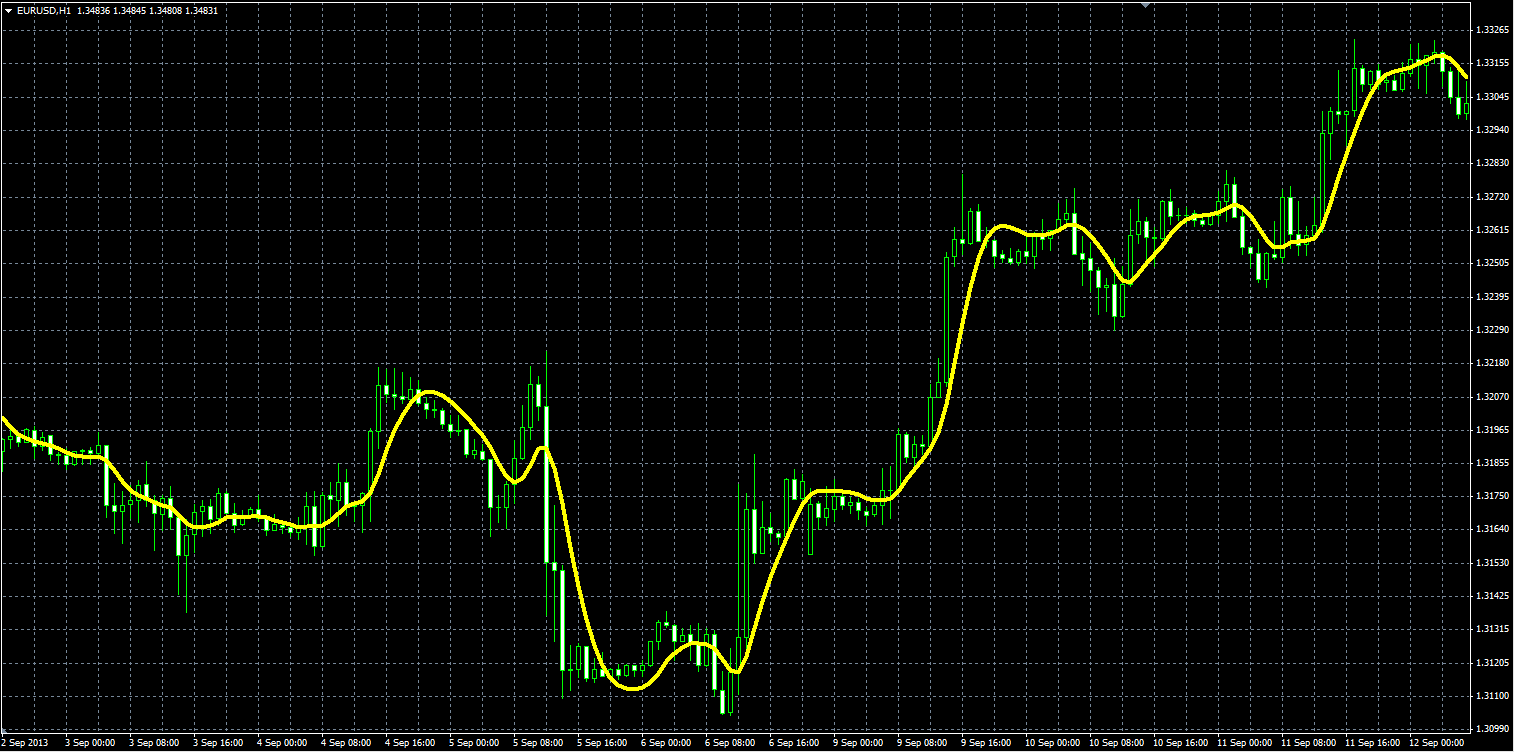Click the 3 Sep 16:00 time label
The image size is (1515, 752).
[x=217, y=743]
